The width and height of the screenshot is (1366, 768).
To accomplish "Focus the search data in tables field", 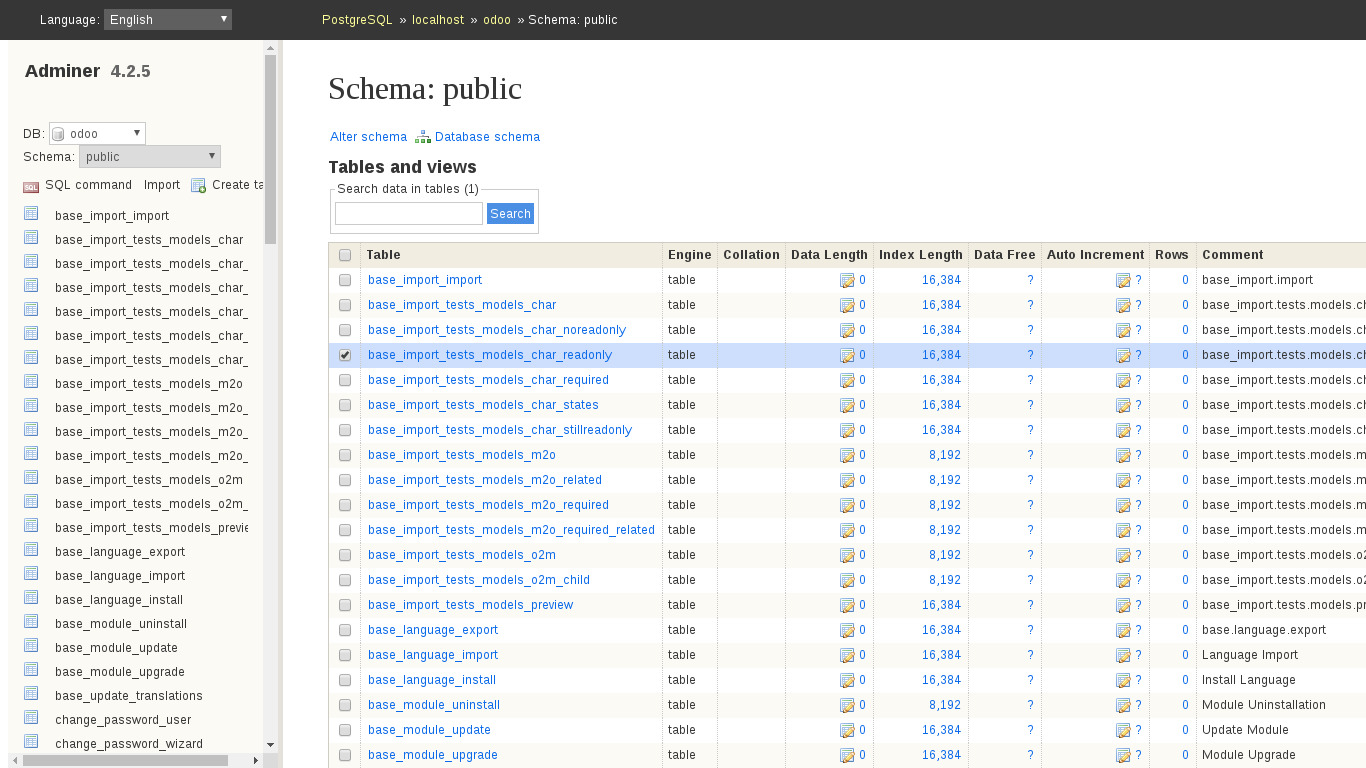I will coord(408,214).
